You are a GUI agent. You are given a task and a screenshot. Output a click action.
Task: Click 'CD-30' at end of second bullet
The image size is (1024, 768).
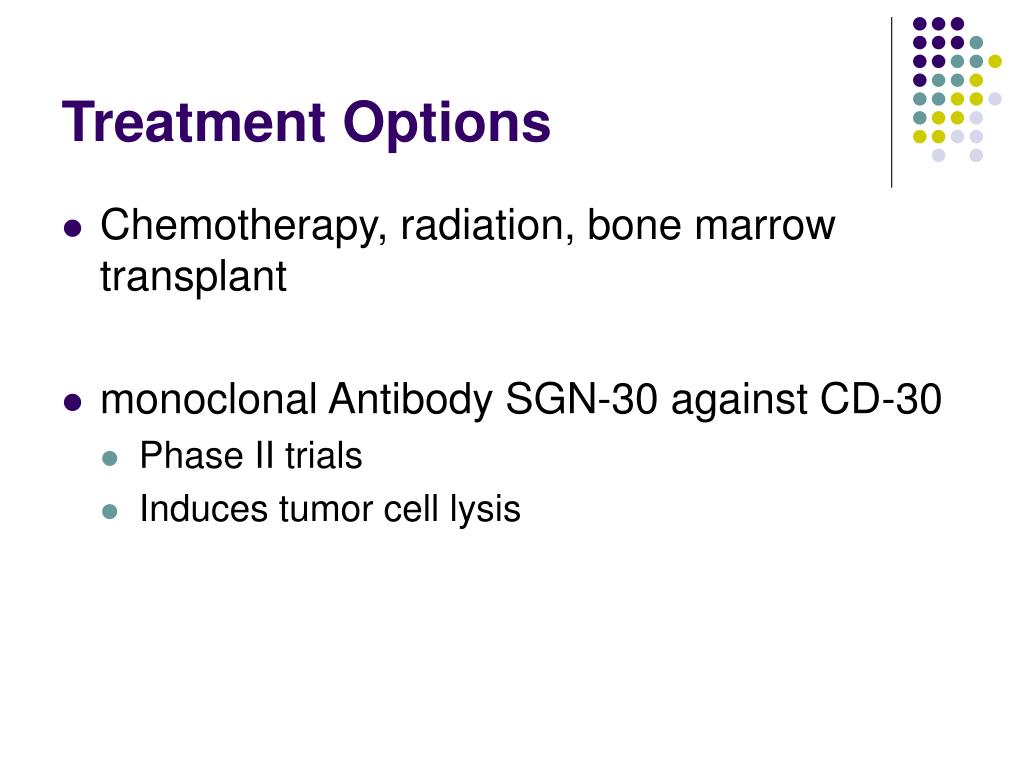[x=880, y=399]
